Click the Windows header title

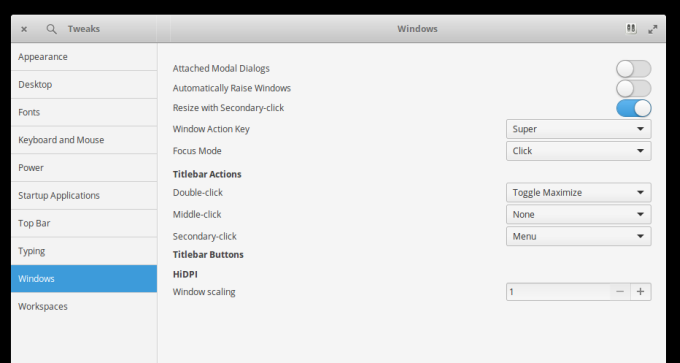point(417,29)
